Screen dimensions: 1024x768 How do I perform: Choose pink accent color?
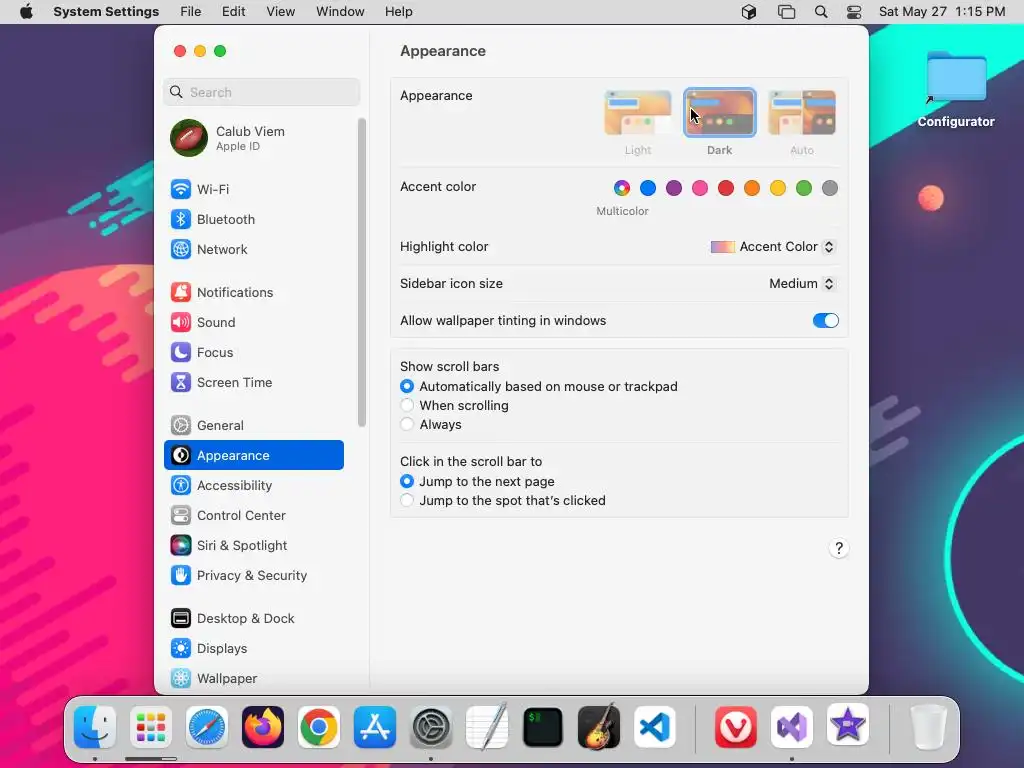[700, 188]
